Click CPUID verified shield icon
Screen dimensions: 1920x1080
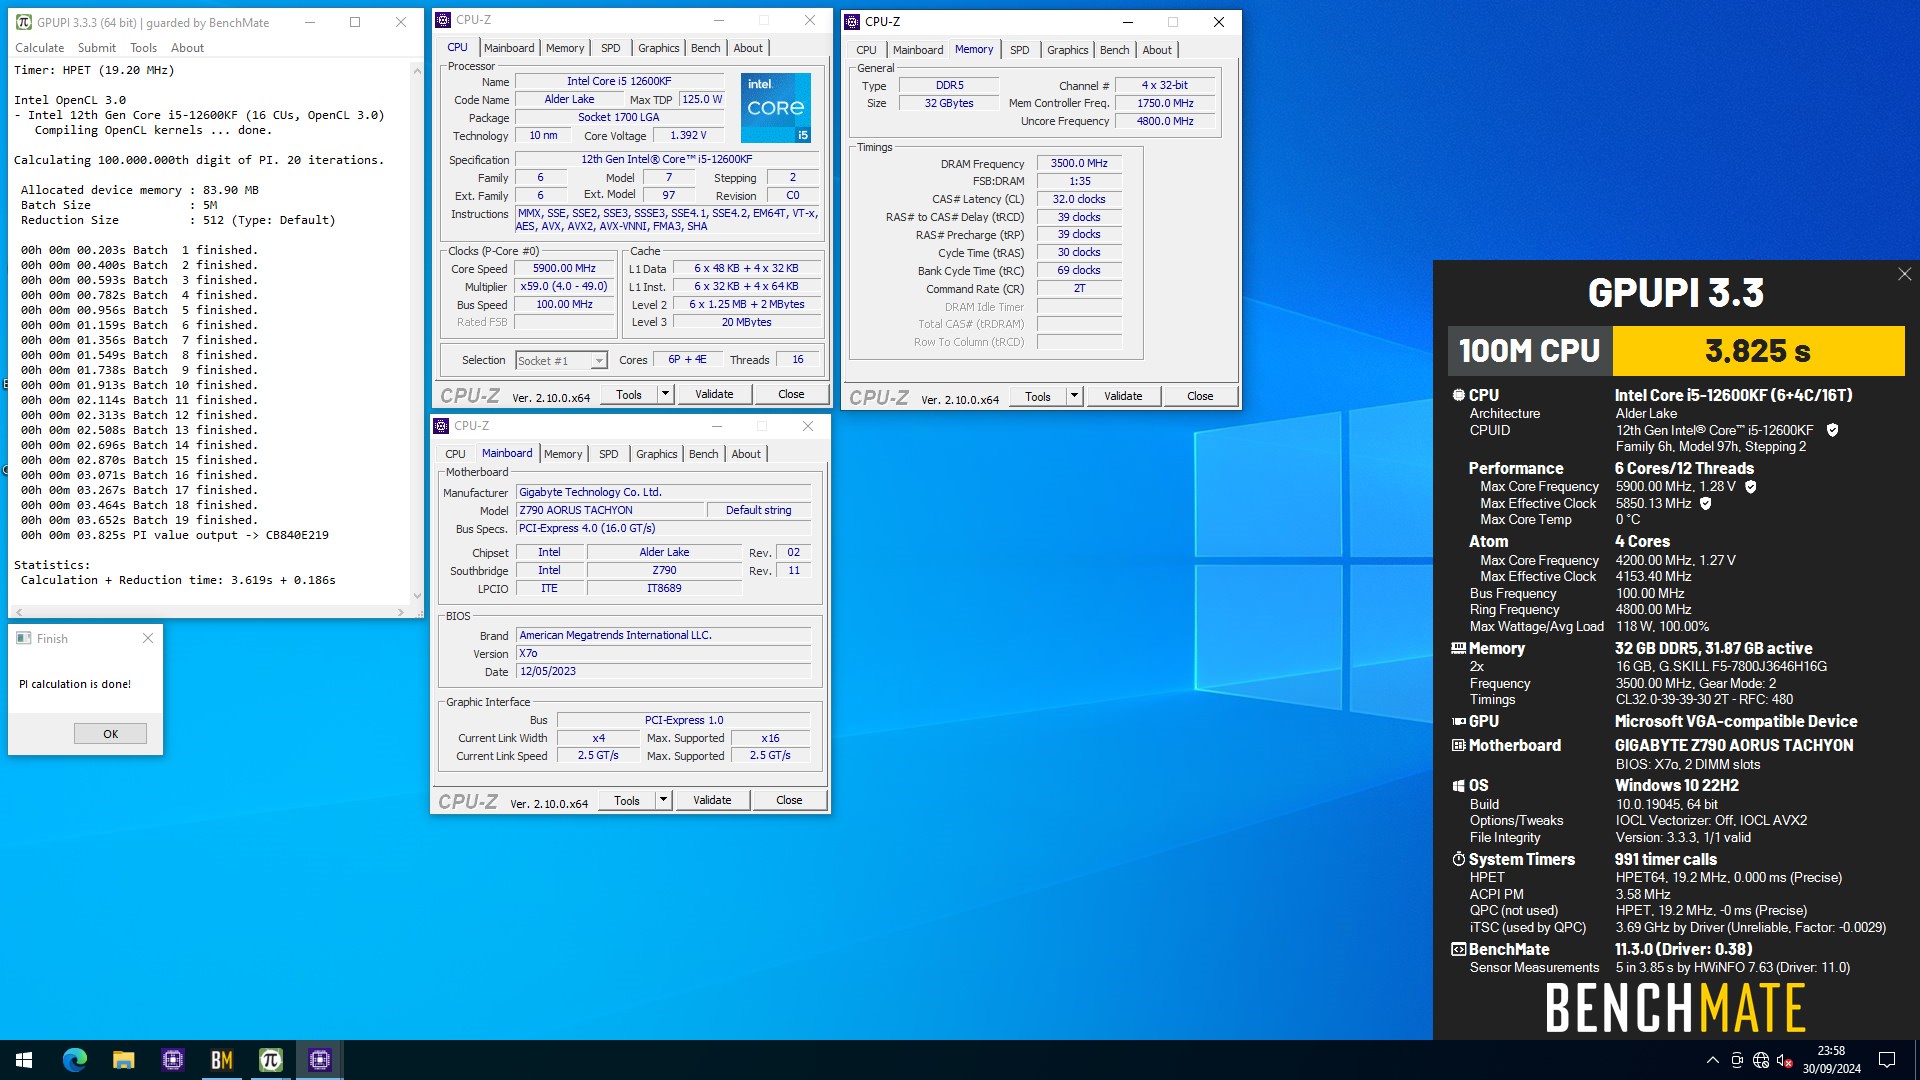[x=1832, y=430]
